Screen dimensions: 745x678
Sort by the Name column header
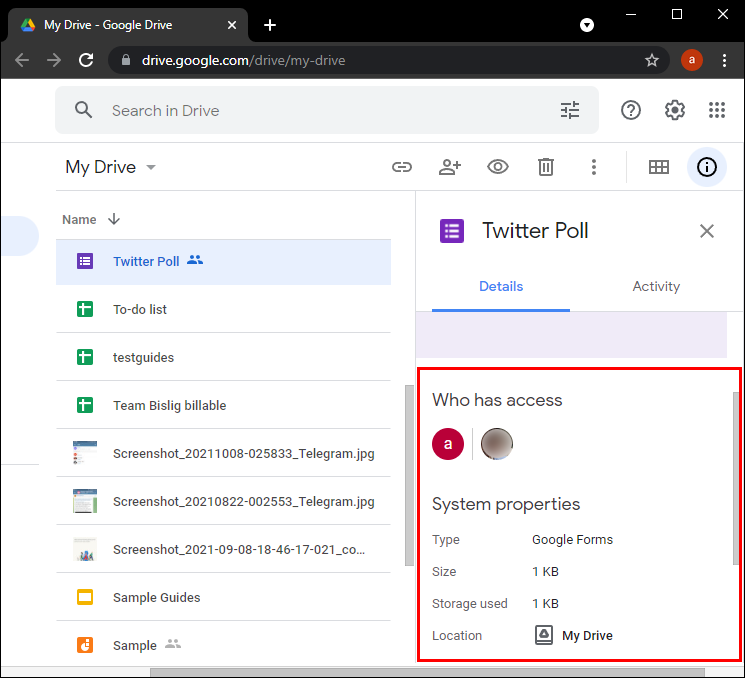(x=79, y=220)
